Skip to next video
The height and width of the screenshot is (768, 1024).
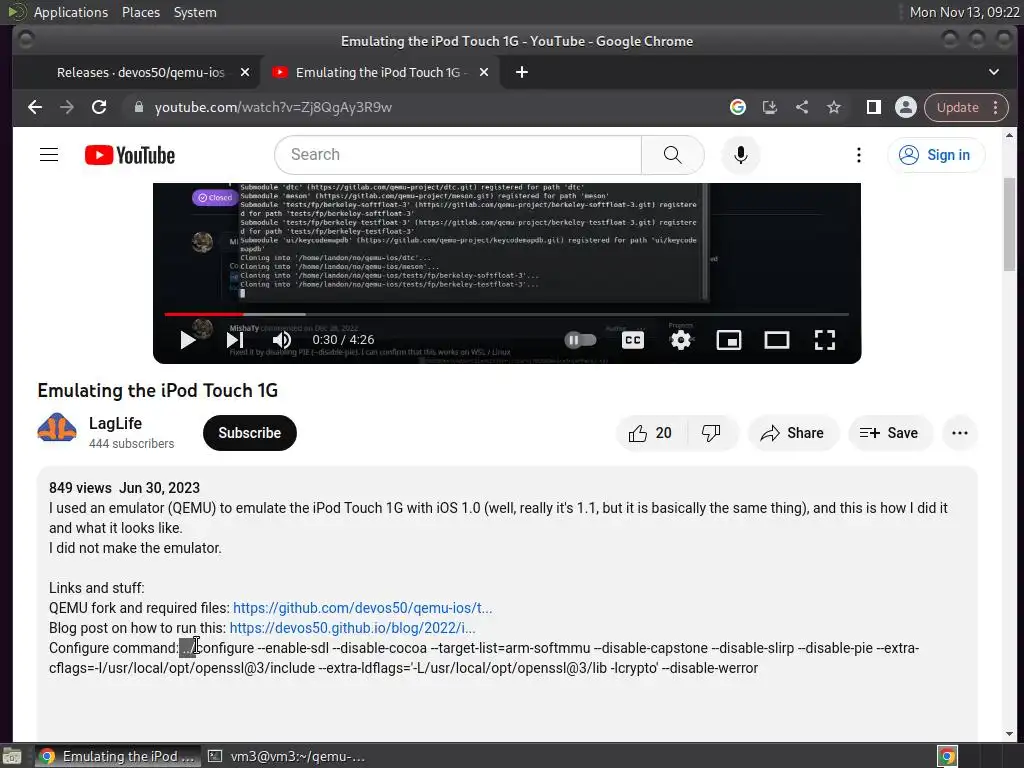pos(235,340)
